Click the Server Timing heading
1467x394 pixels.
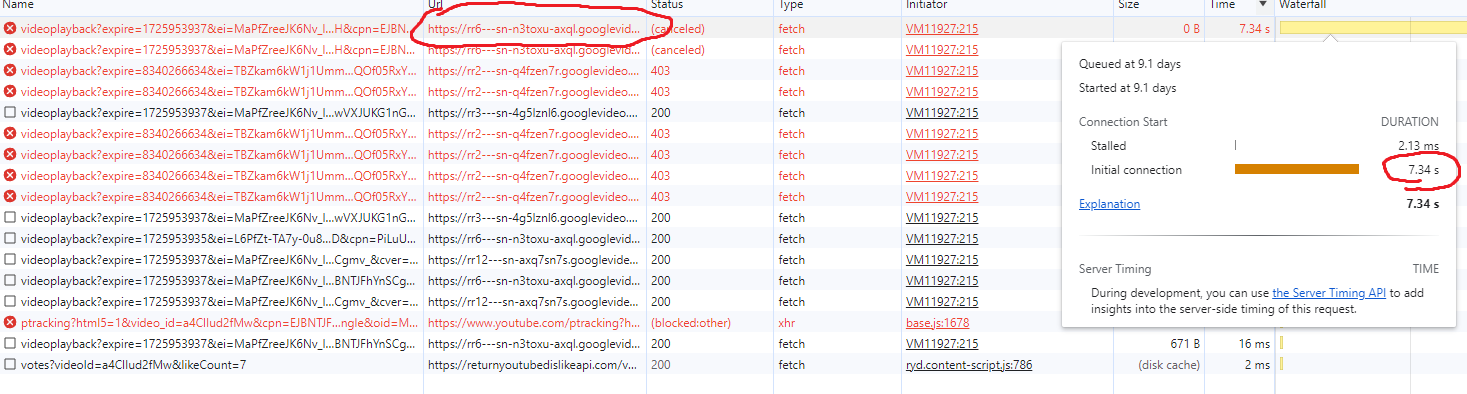point(1115,269)
